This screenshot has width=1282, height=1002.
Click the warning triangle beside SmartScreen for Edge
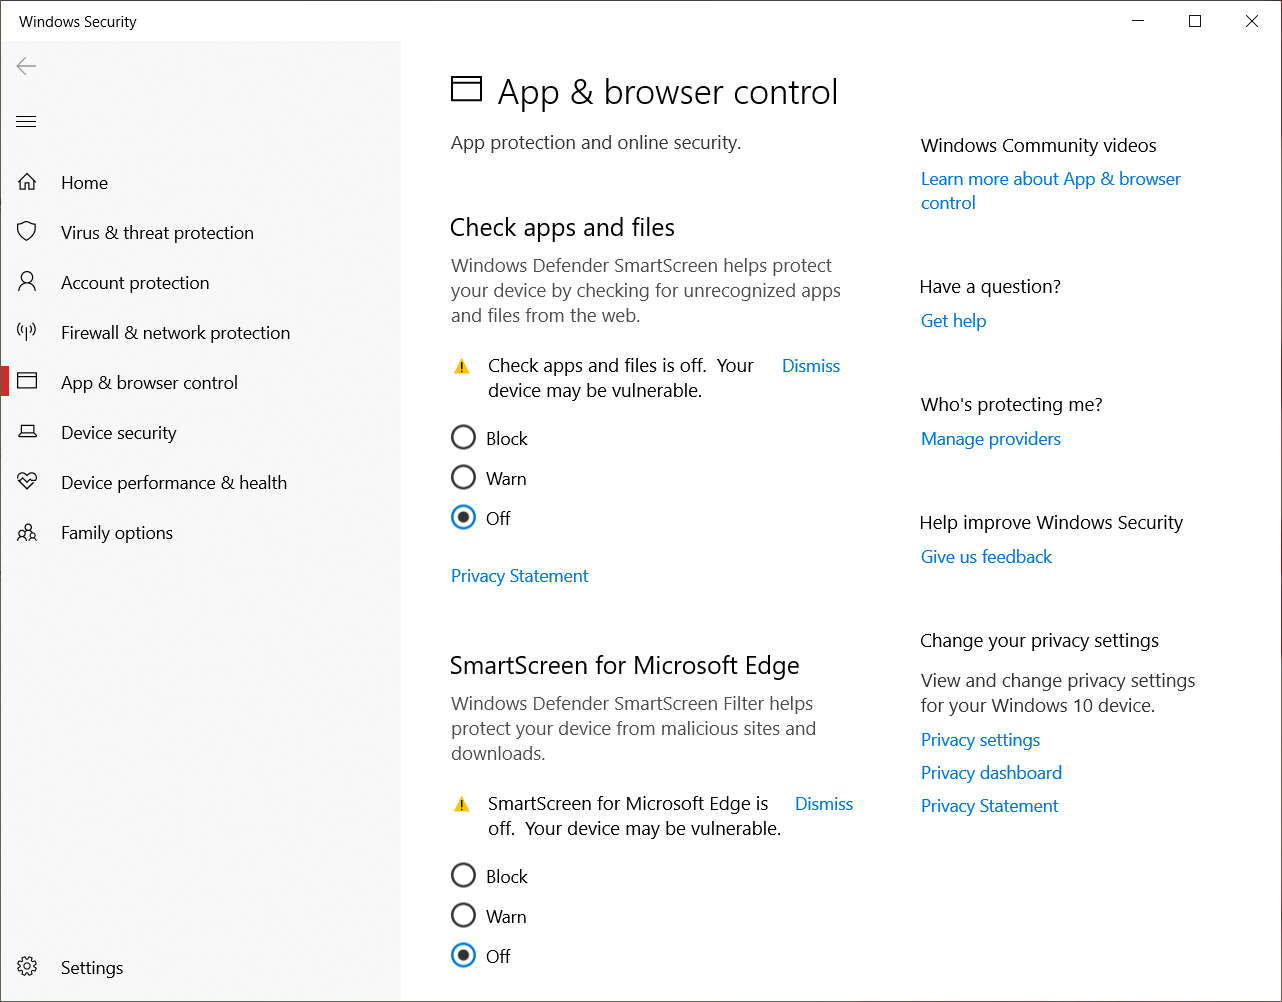[x=462, y=805]
